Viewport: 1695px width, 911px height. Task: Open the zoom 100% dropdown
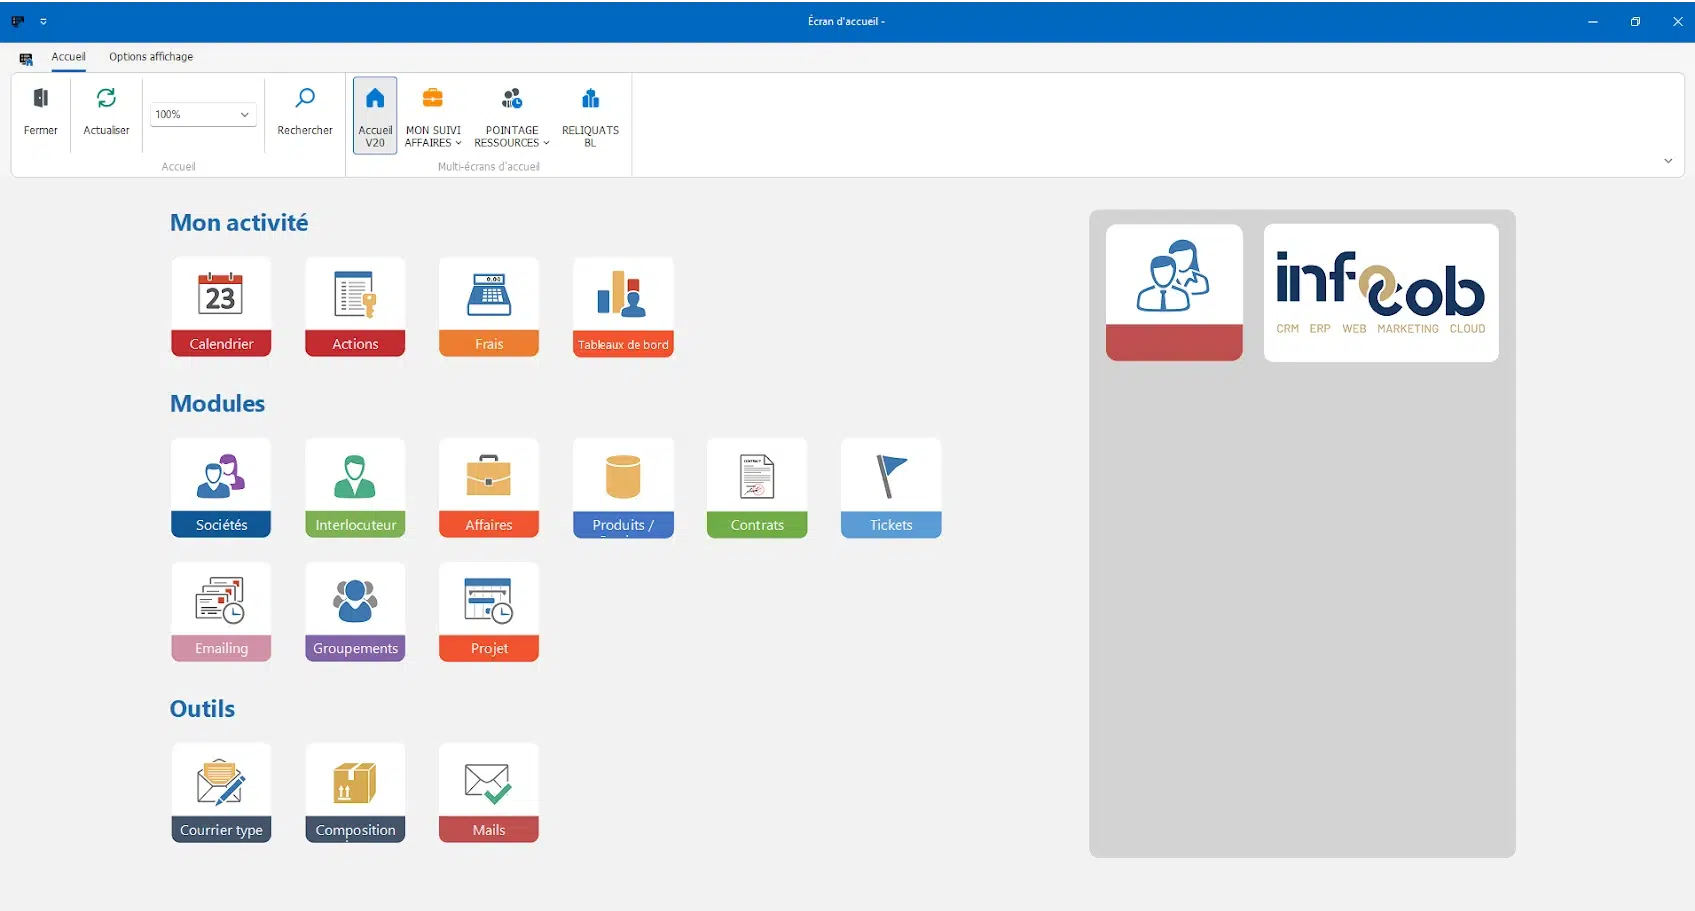pos(203,115)
